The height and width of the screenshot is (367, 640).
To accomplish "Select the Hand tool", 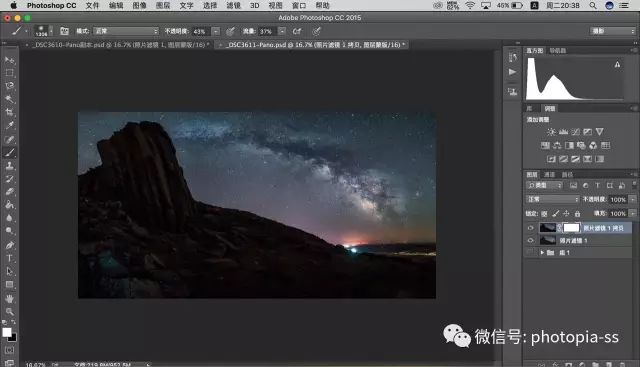I will (9, 298).
